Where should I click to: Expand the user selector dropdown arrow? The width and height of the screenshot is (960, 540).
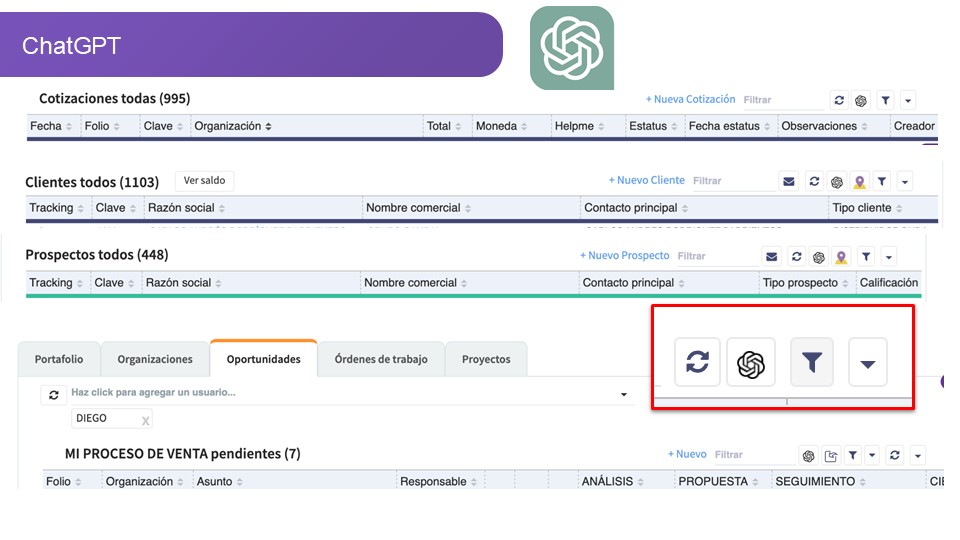[x=624, y=394]
